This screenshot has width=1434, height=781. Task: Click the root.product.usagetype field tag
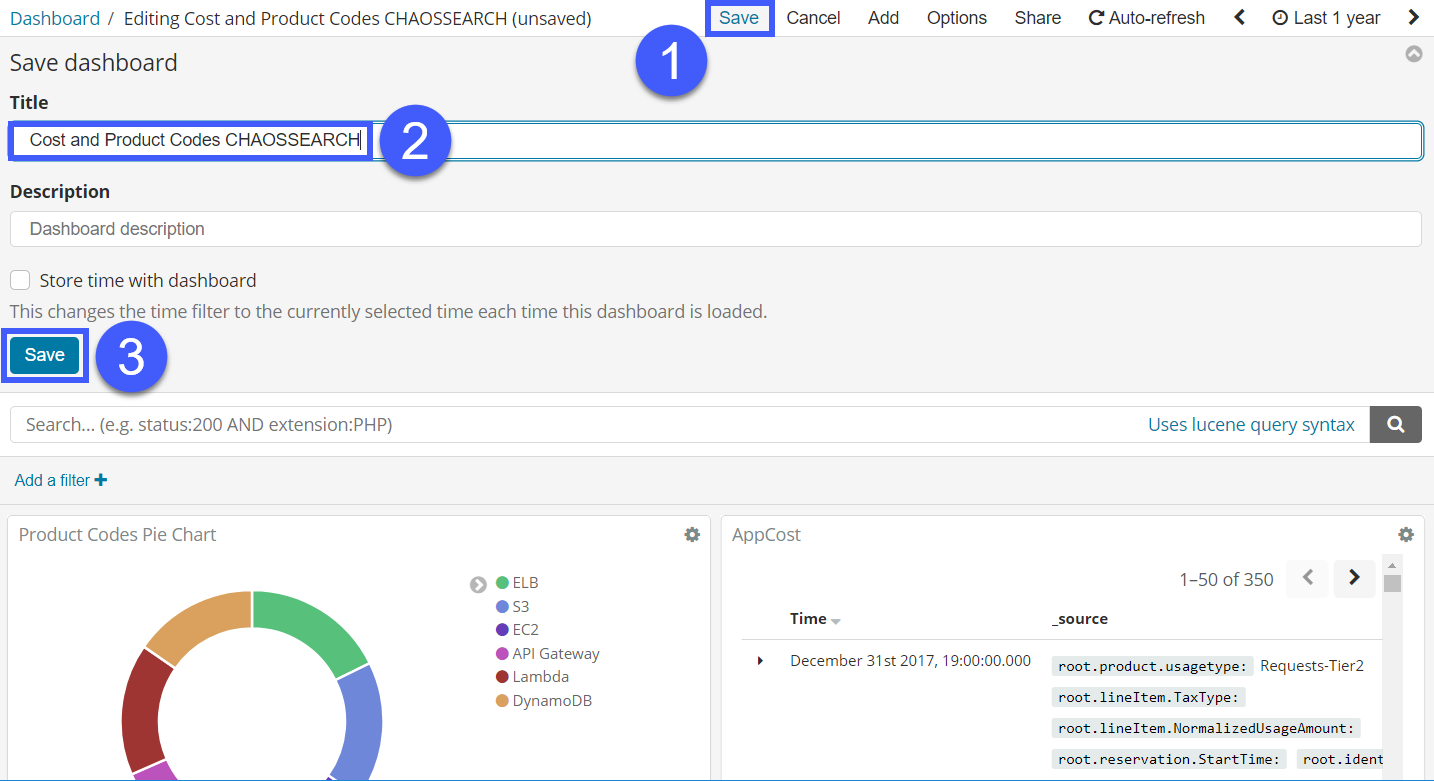point(1152,666)
